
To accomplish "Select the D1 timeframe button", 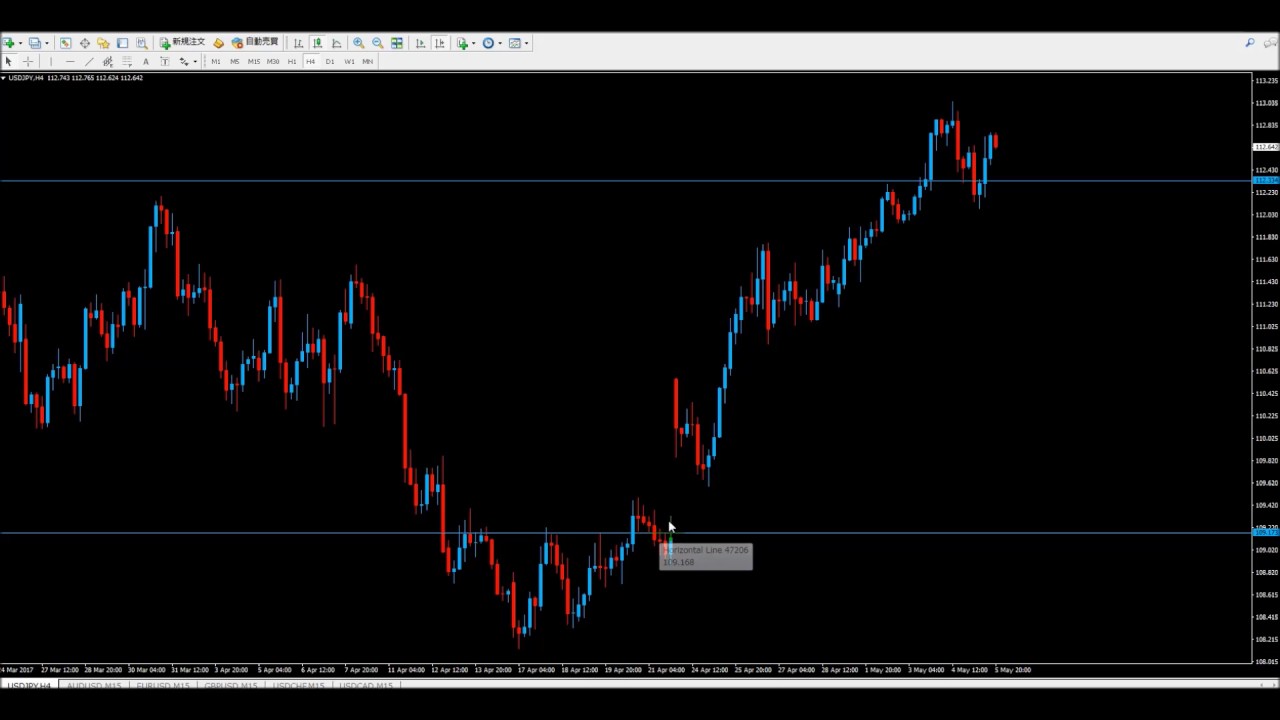I will (329, 62).
